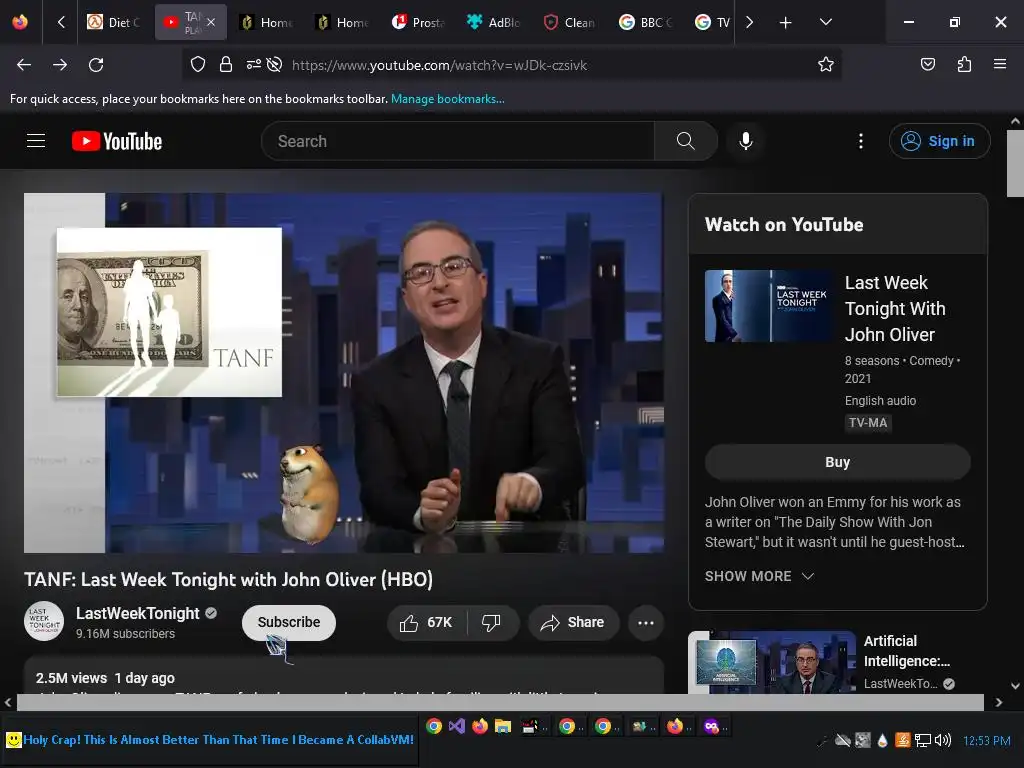
Task: Open the Pocket save icon
Action: (x=927, y=64)
